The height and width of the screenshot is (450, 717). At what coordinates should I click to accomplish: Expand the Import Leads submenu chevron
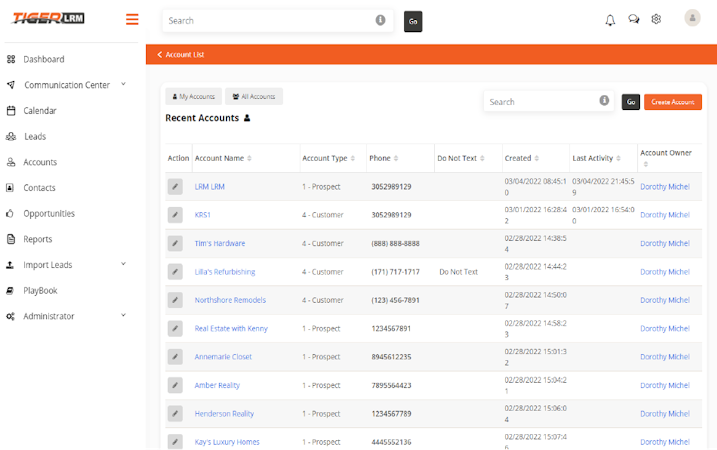[x=123, y=264]
